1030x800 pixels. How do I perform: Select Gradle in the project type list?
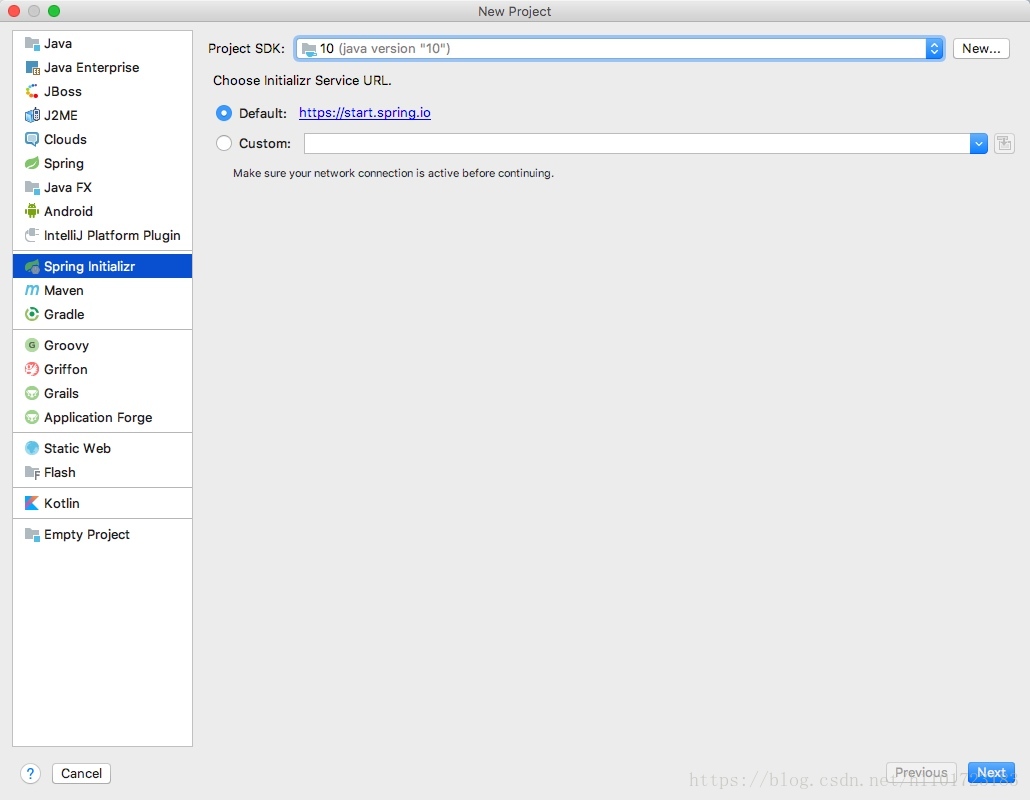[x=102, y=314]
